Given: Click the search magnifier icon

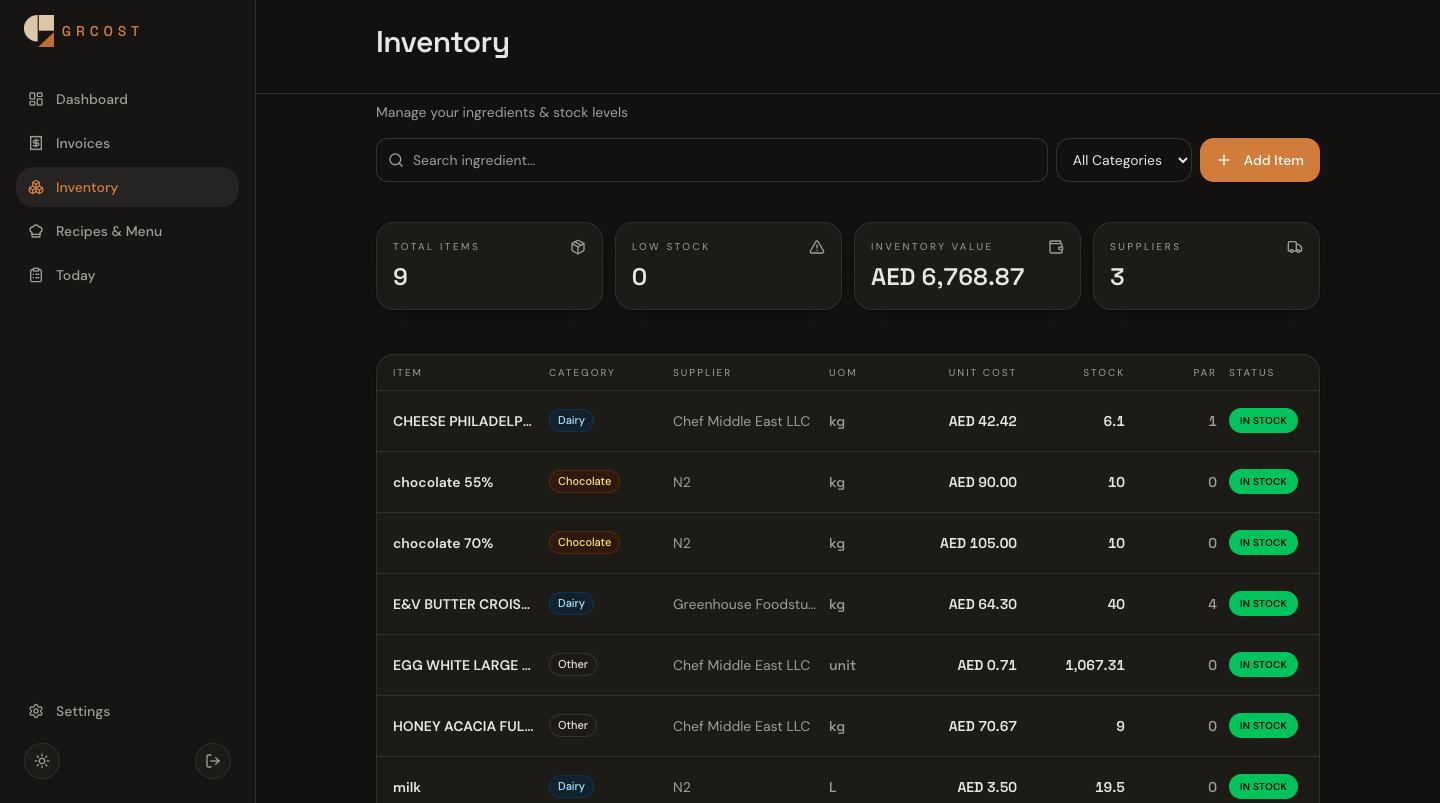Looking at the screenshot, I should coord(396,160).
